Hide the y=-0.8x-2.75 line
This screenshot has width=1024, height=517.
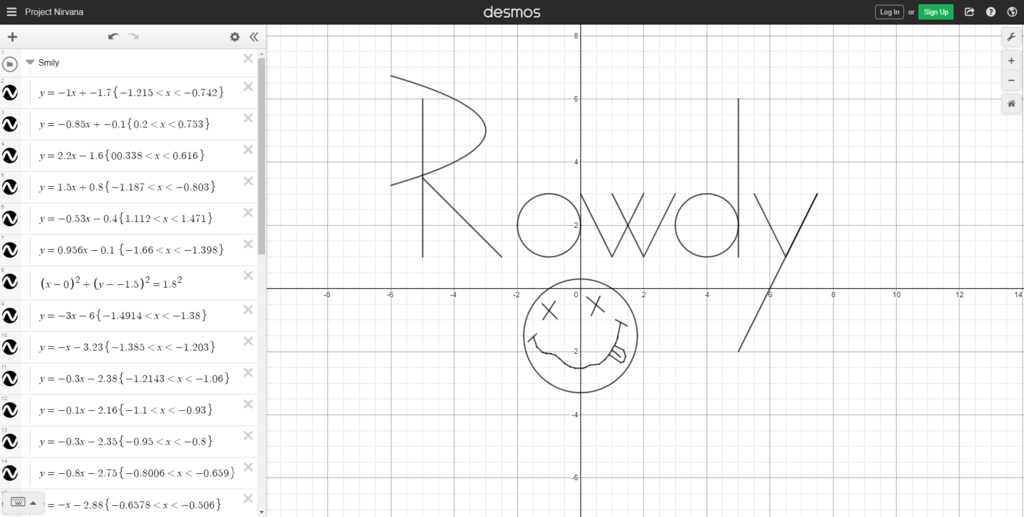tap(10, 473)
